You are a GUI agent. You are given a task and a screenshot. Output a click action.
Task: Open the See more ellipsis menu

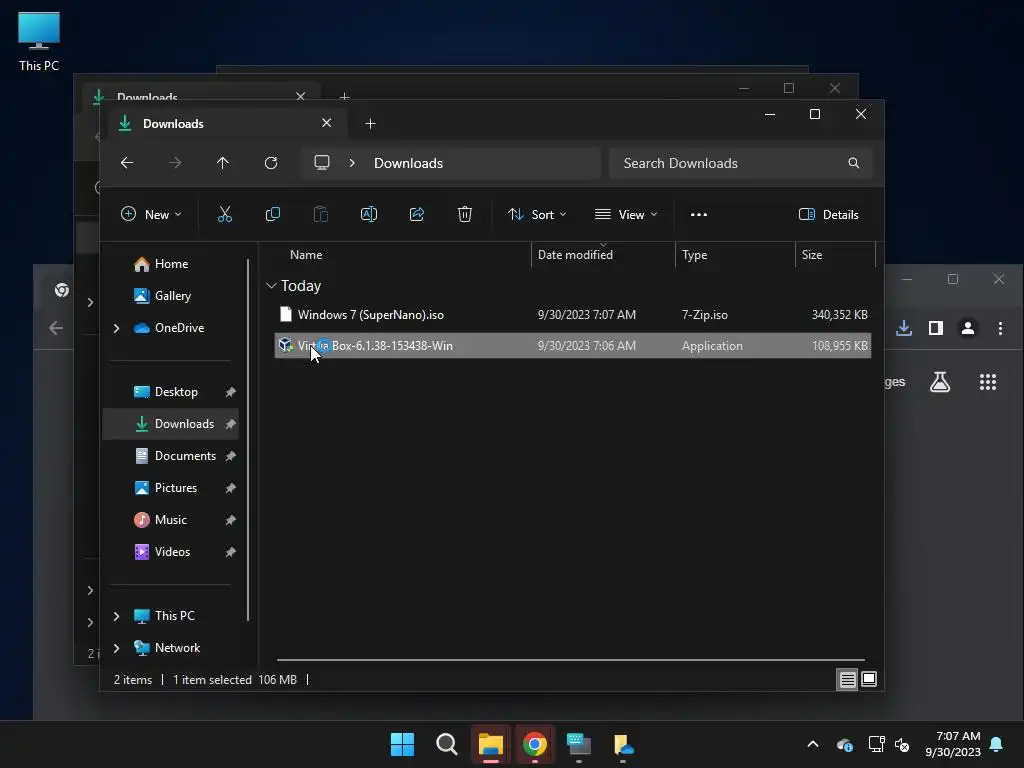click(699, 214)
